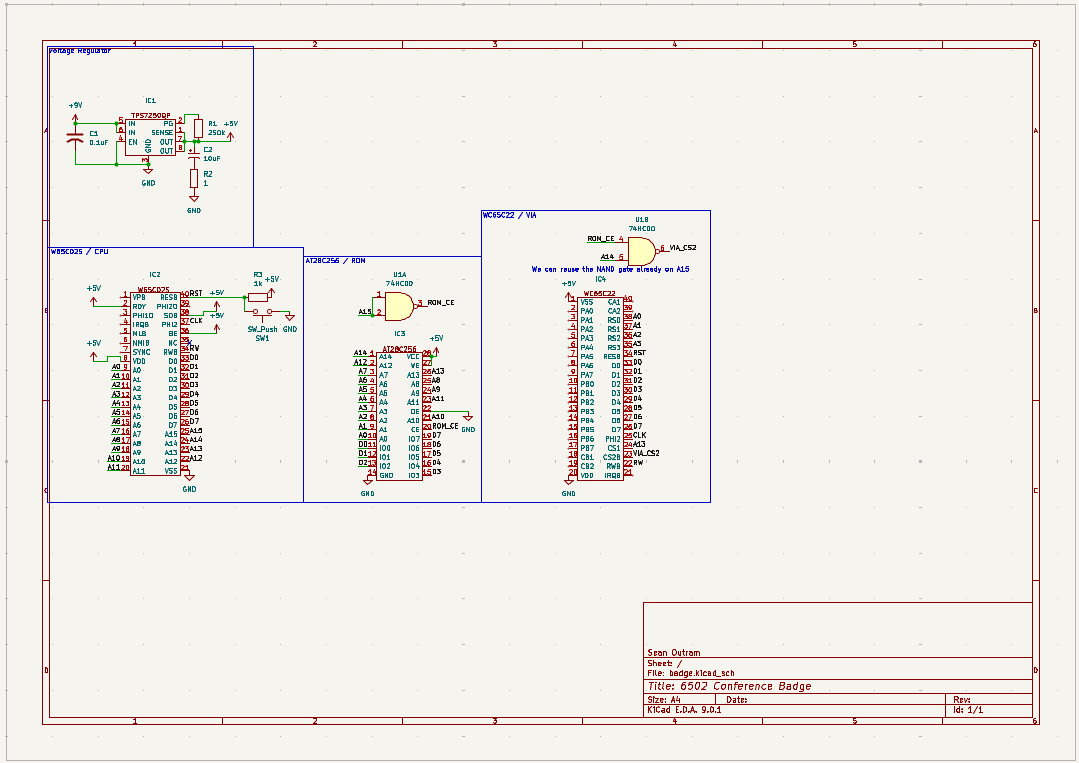The height and width of the screenshot is (763, 1079).
Task: Click the VIA_CS2 label at NAND output
Action: pyautogui.click(x=683, y=247)
